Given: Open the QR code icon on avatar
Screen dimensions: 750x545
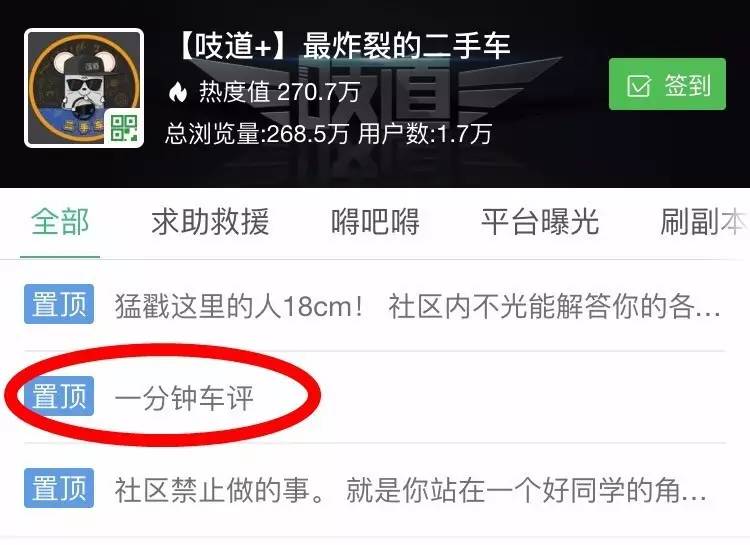Looking at the screenshot, I should [x=124, y=127].
